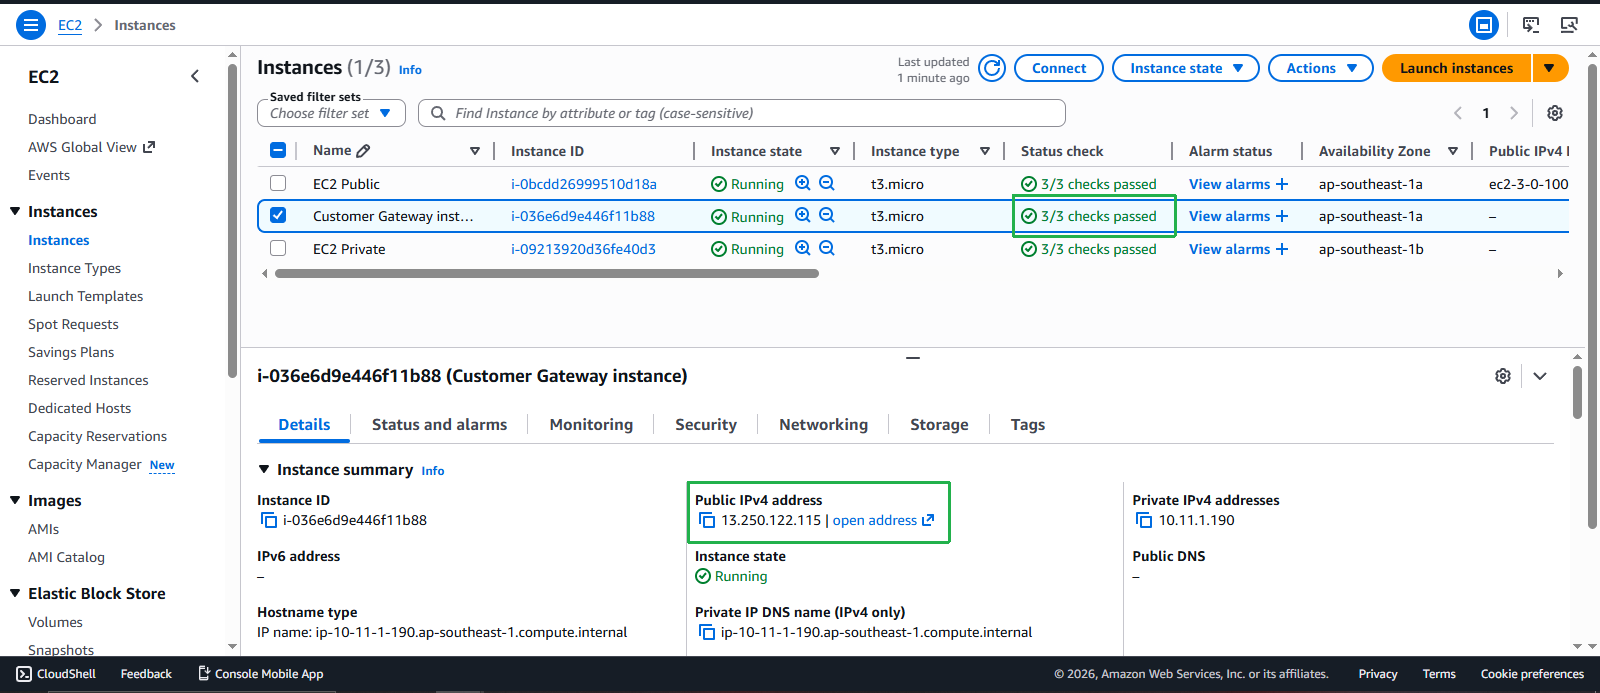Click the blue panel toggle icon top right
This screenshot has width=1600, height=693.
(x=1484, y=25)
